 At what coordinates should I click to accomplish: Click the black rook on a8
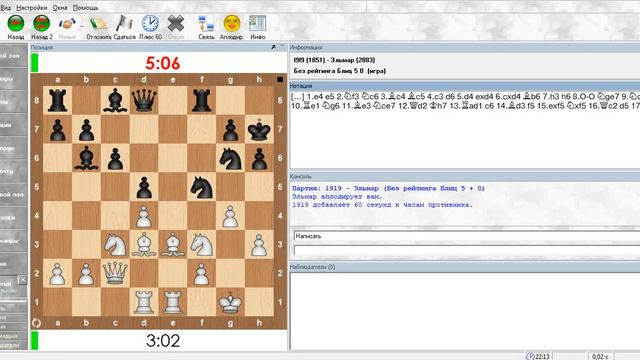coord(58,100)
